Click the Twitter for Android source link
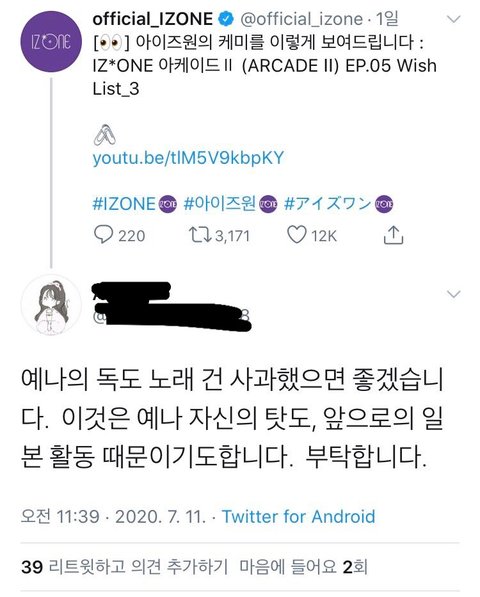Image resolution: width=480 pixels, height=597 pixels. click(x=298, y=517)
